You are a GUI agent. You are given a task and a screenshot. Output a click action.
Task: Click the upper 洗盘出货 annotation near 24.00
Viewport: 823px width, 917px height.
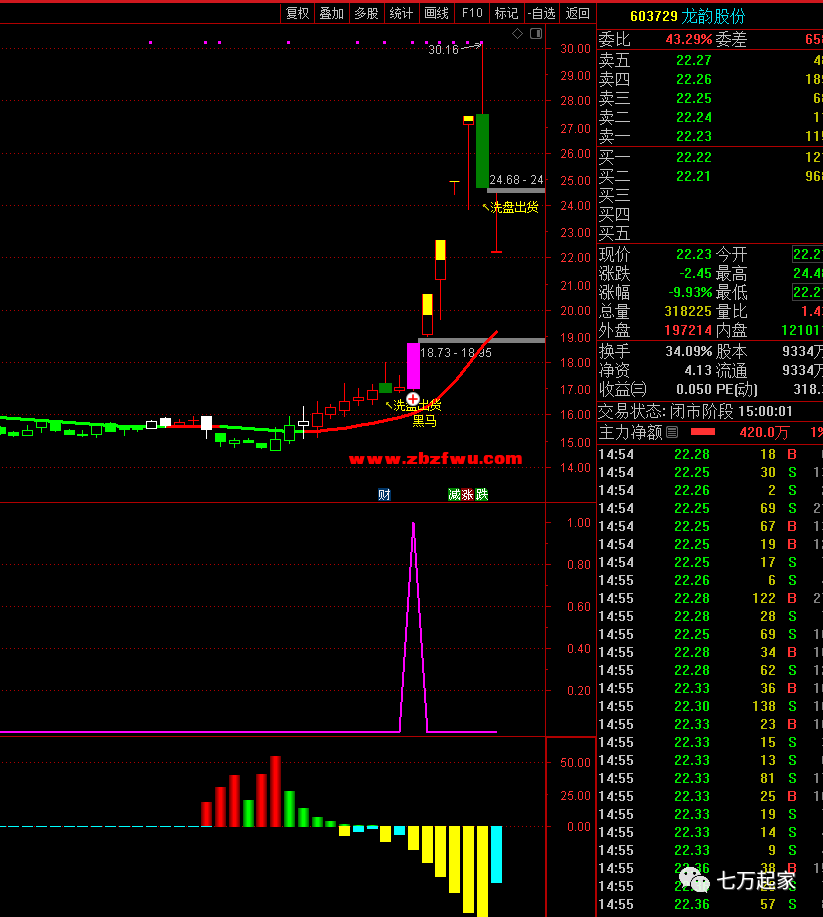pos(514,207)
